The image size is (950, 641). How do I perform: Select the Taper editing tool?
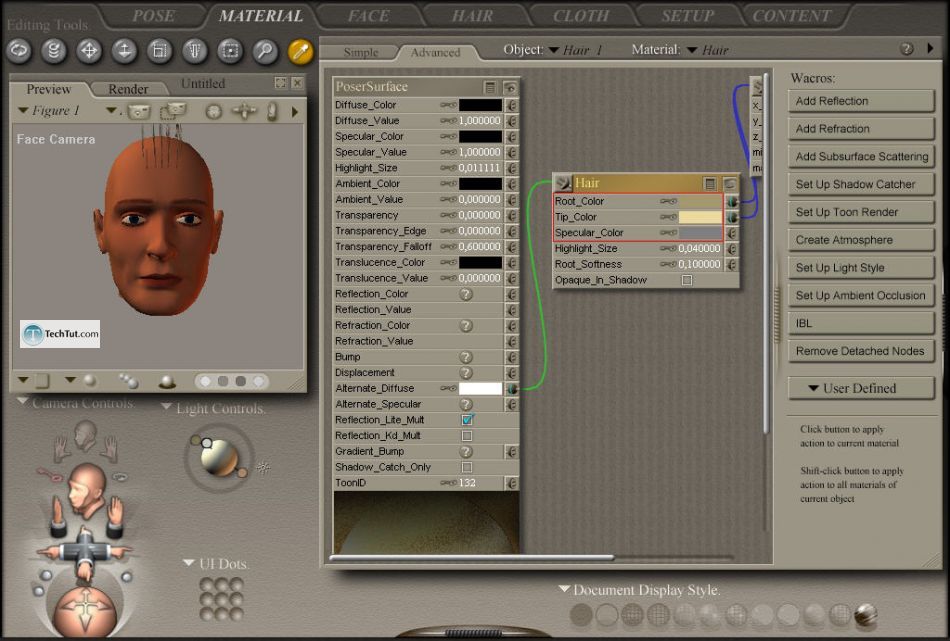click(x=194, y=51)
